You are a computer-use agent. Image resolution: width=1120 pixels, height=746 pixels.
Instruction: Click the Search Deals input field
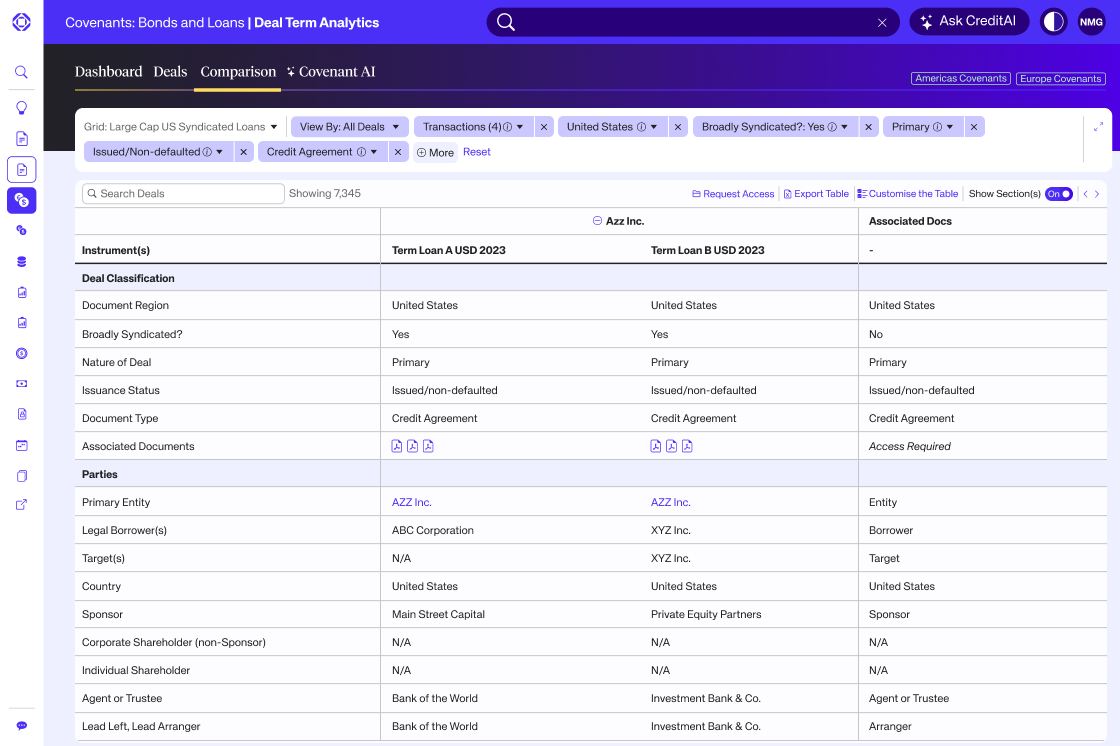click(x=184, y=194)
